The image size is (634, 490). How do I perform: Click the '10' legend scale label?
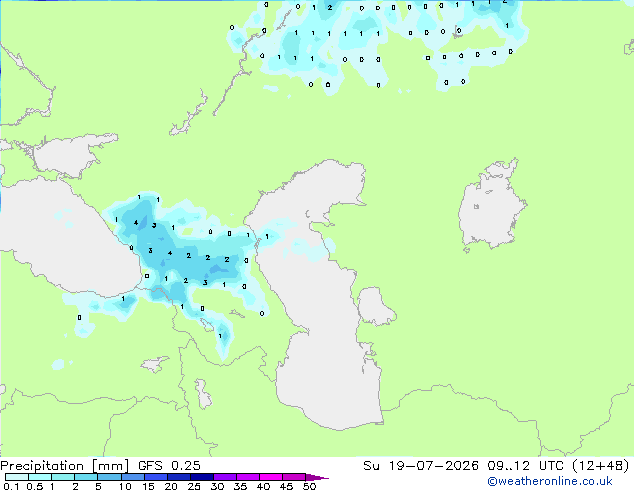coord(125,486)
